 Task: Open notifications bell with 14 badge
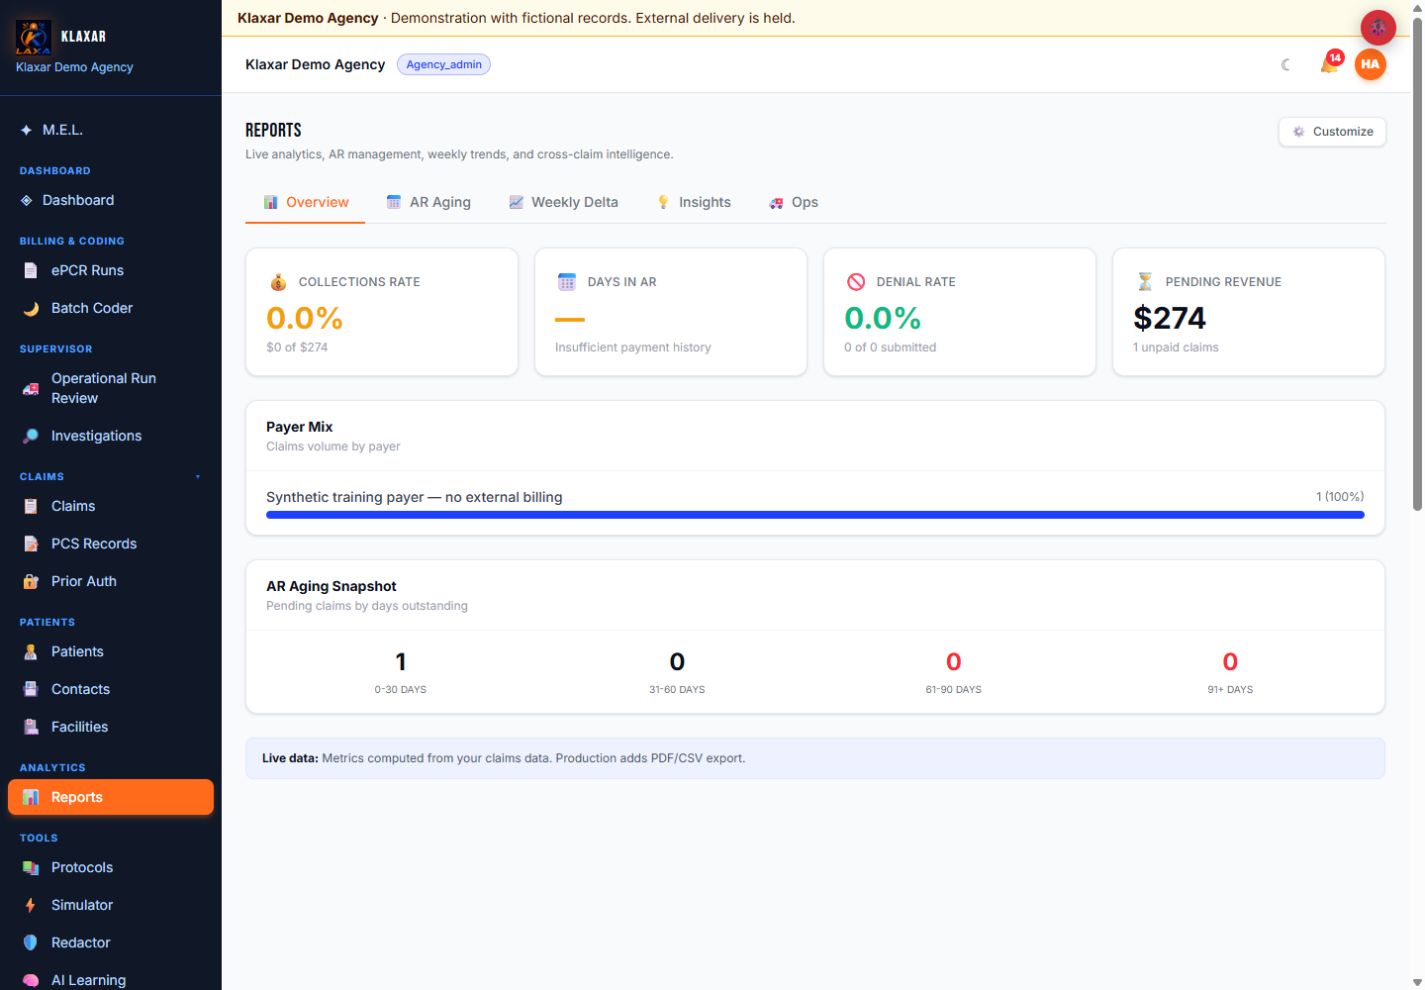tap(1330, 64)
